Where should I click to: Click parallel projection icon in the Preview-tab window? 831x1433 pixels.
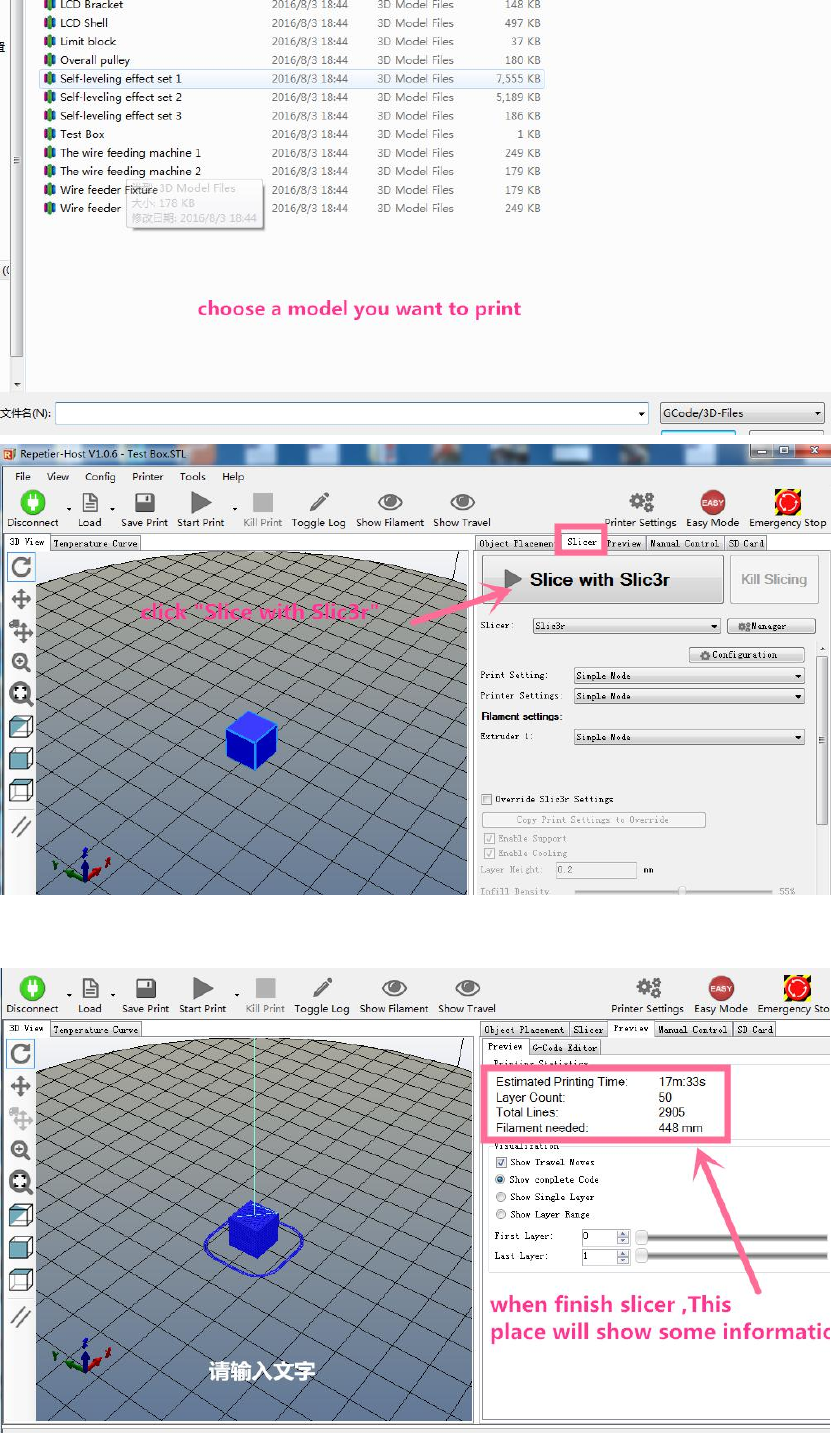20,1315
